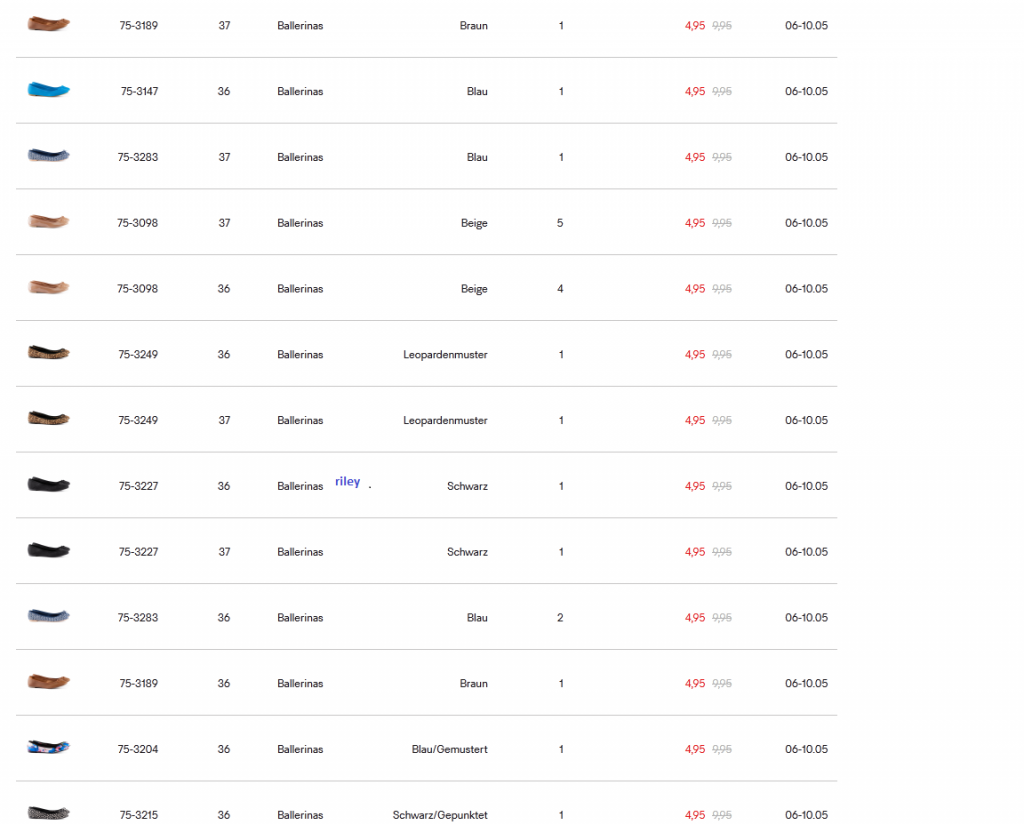Select the dark blue 75-3283 size 37 shoe image
This screenshot has height=824, width=1024.
[x=48, y=155]
